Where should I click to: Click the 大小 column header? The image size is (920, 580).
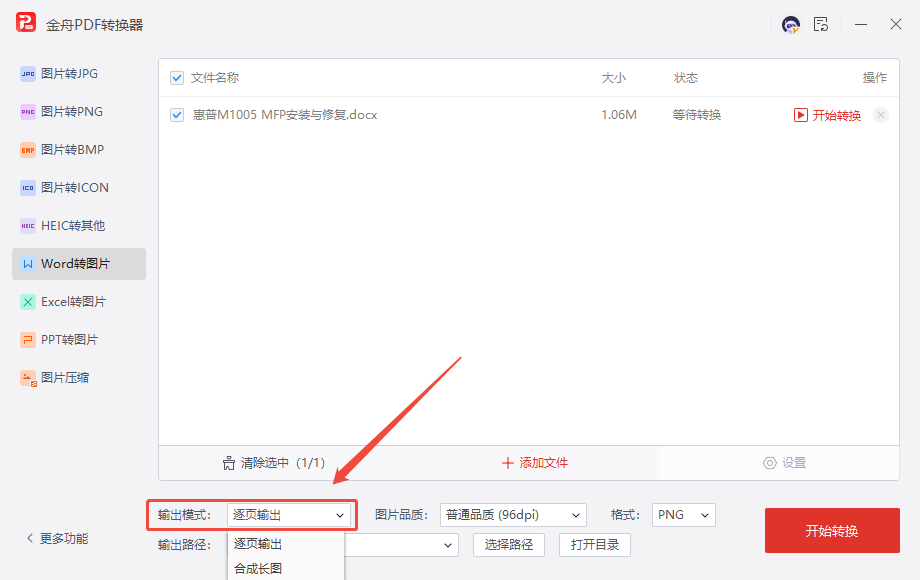(x=614, y=78)
